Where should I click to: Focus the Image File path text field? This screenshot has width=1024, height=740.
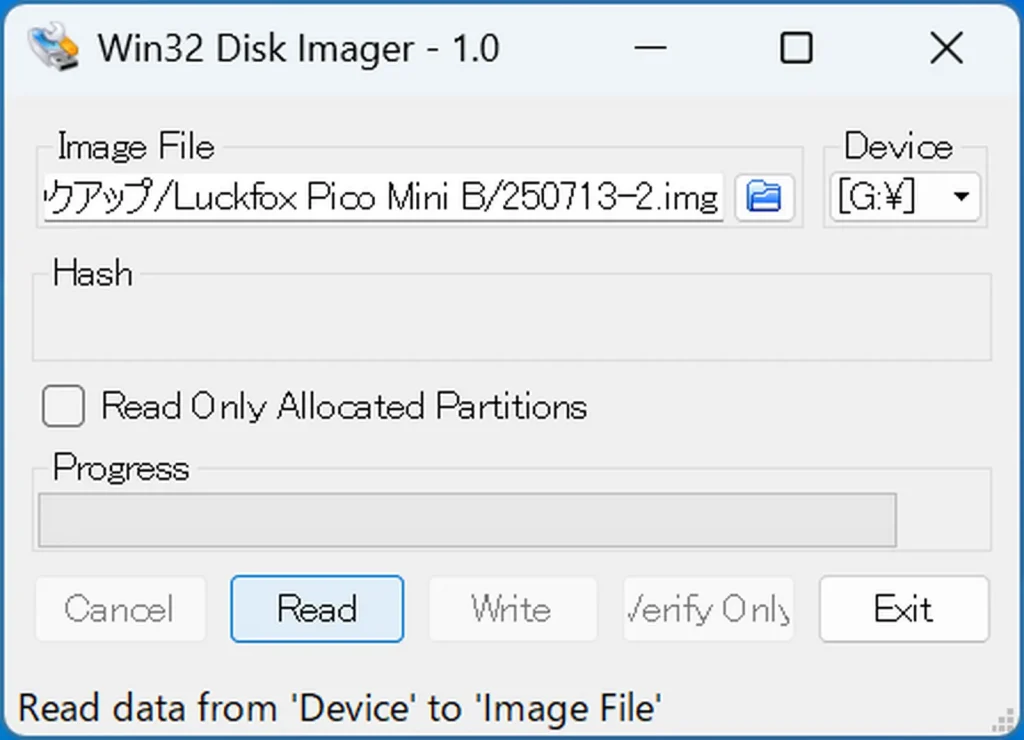coord(383,197)
